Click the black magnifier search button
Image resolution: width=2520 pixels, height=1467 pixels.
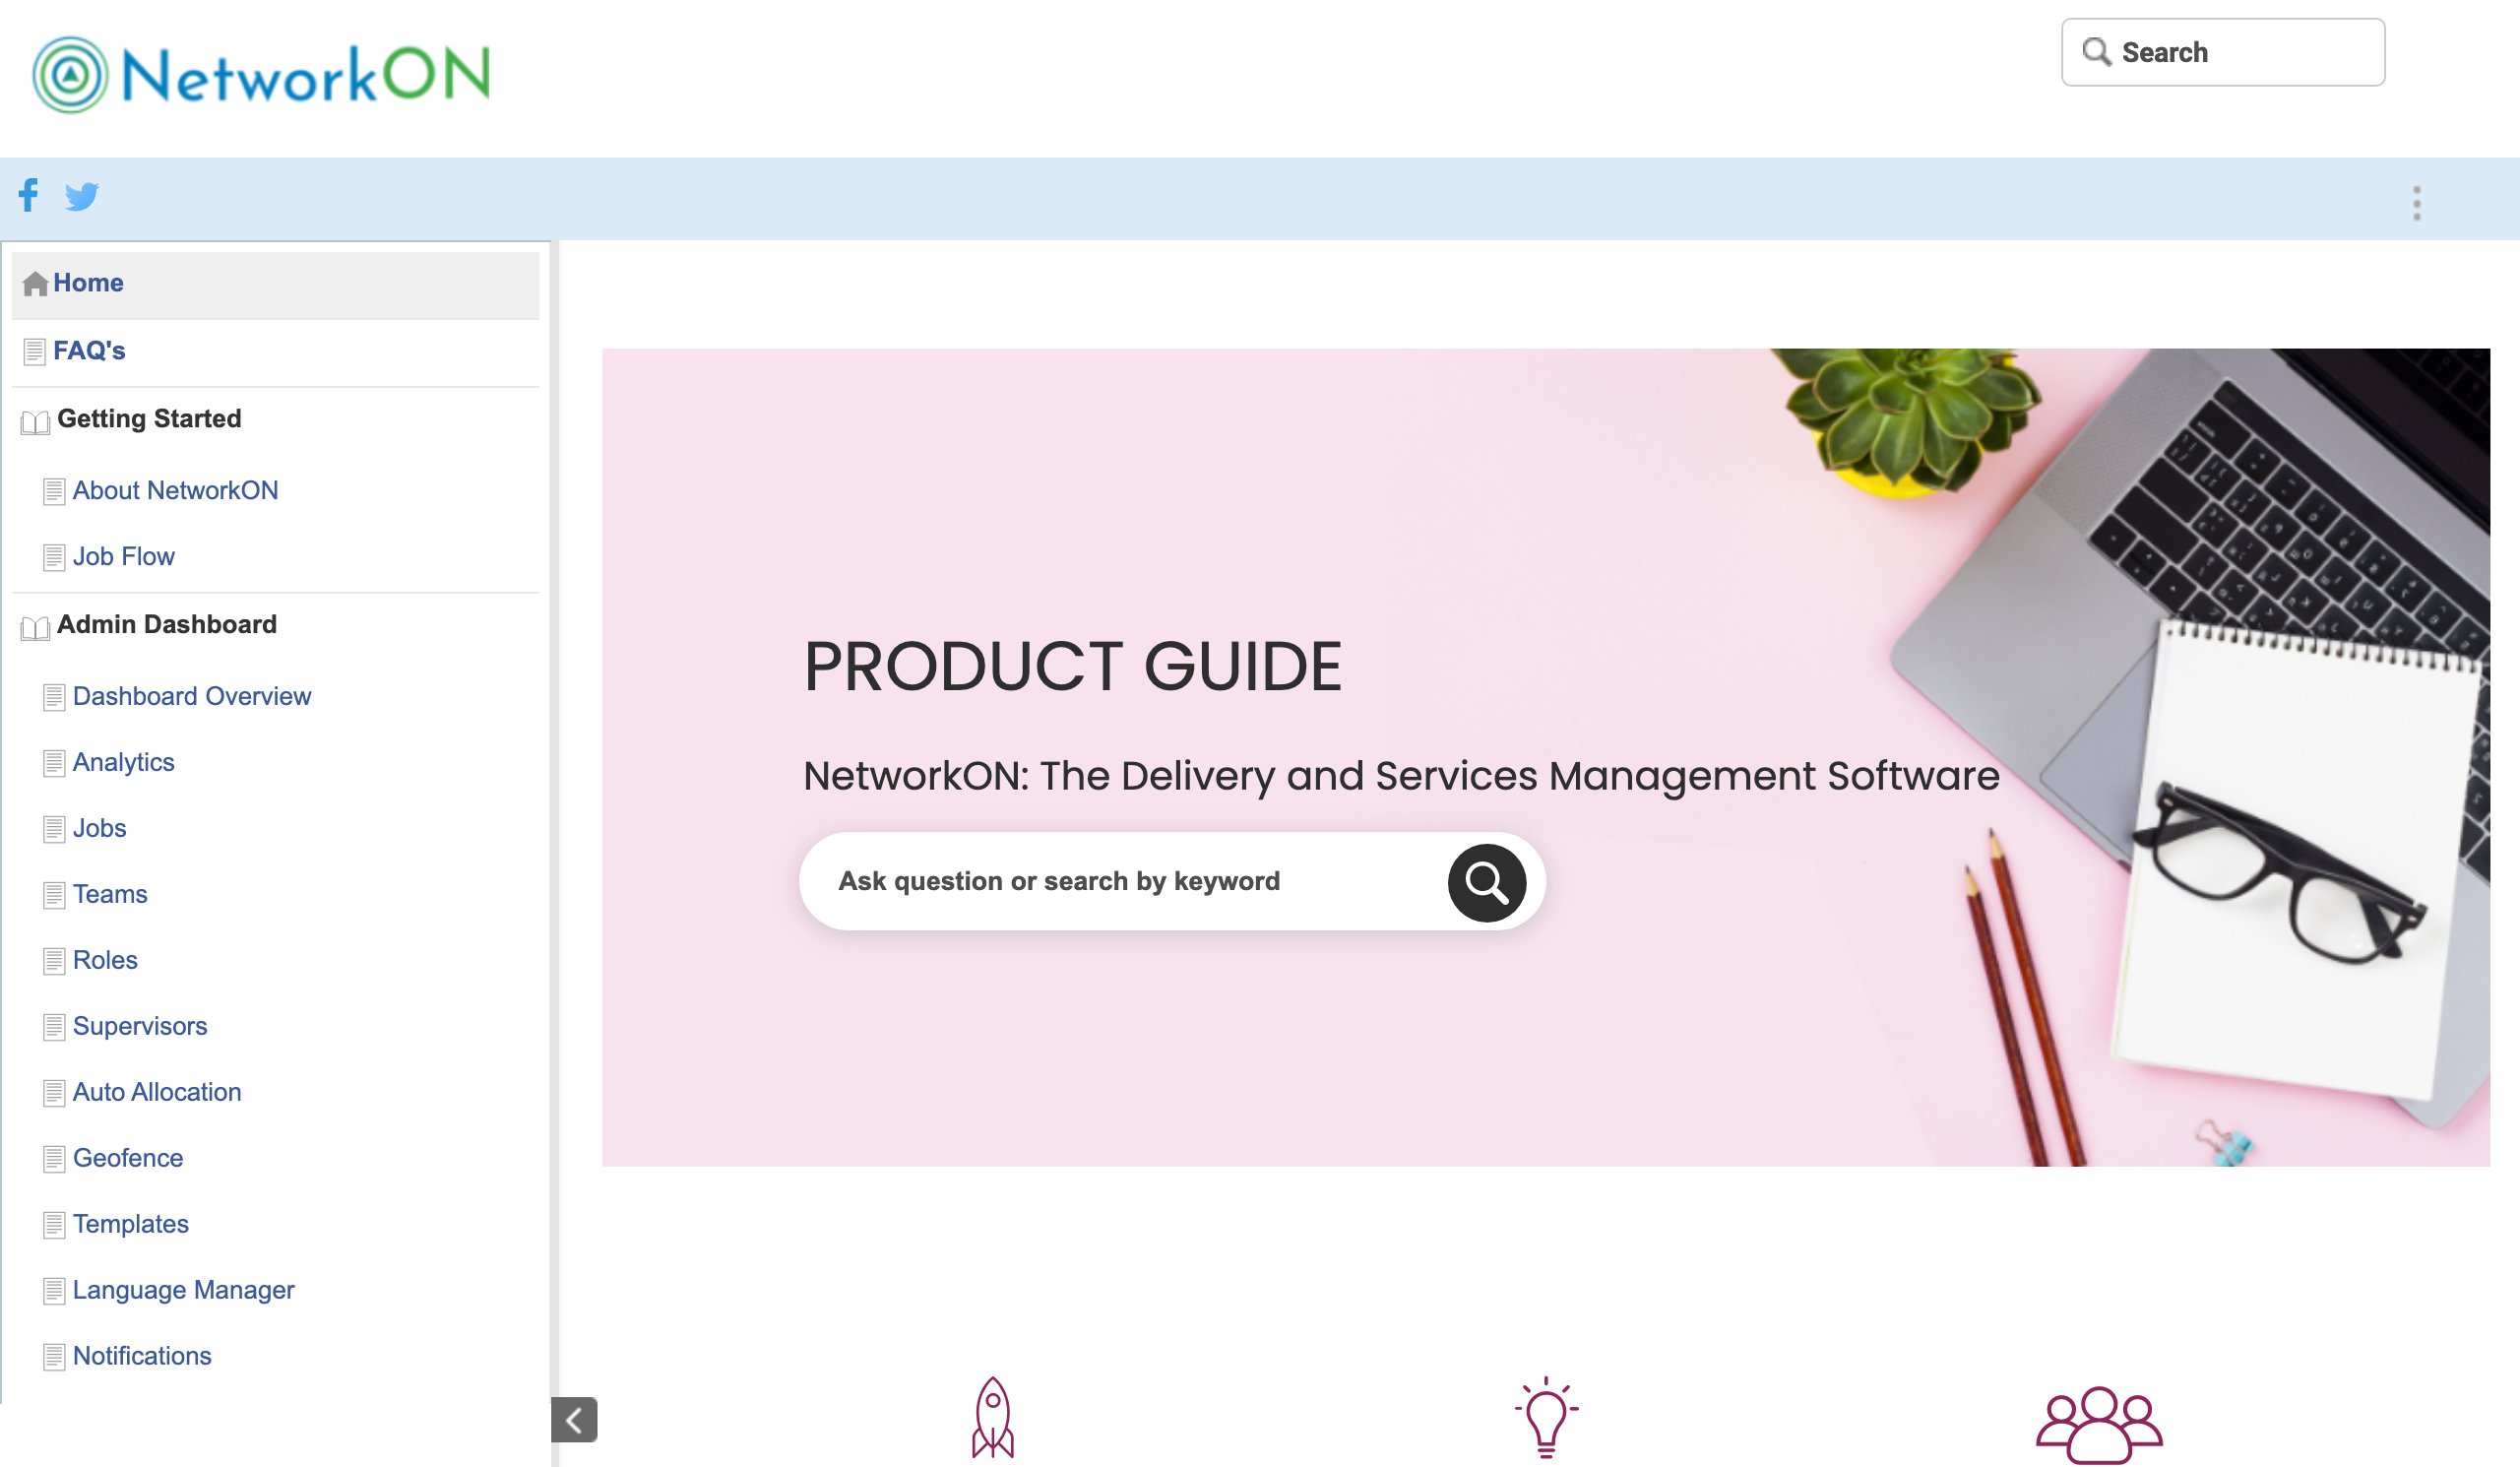coord(1486,882)
